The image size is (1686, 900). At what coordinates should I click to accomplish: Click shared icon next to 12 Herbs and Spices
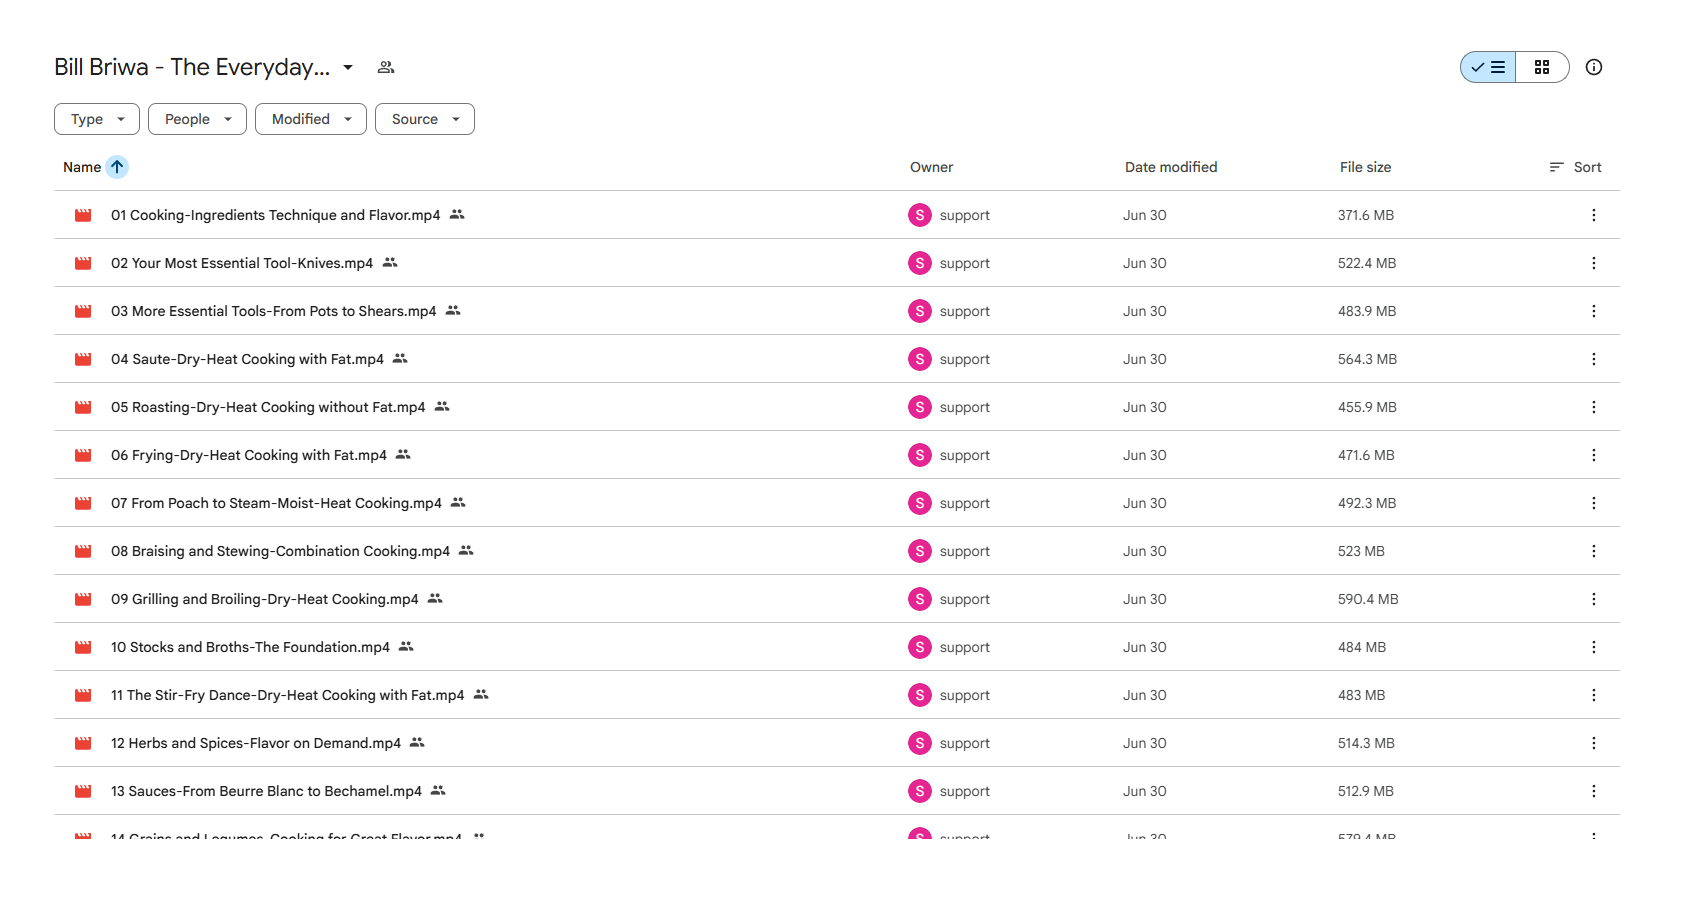(x=417, y=742)
